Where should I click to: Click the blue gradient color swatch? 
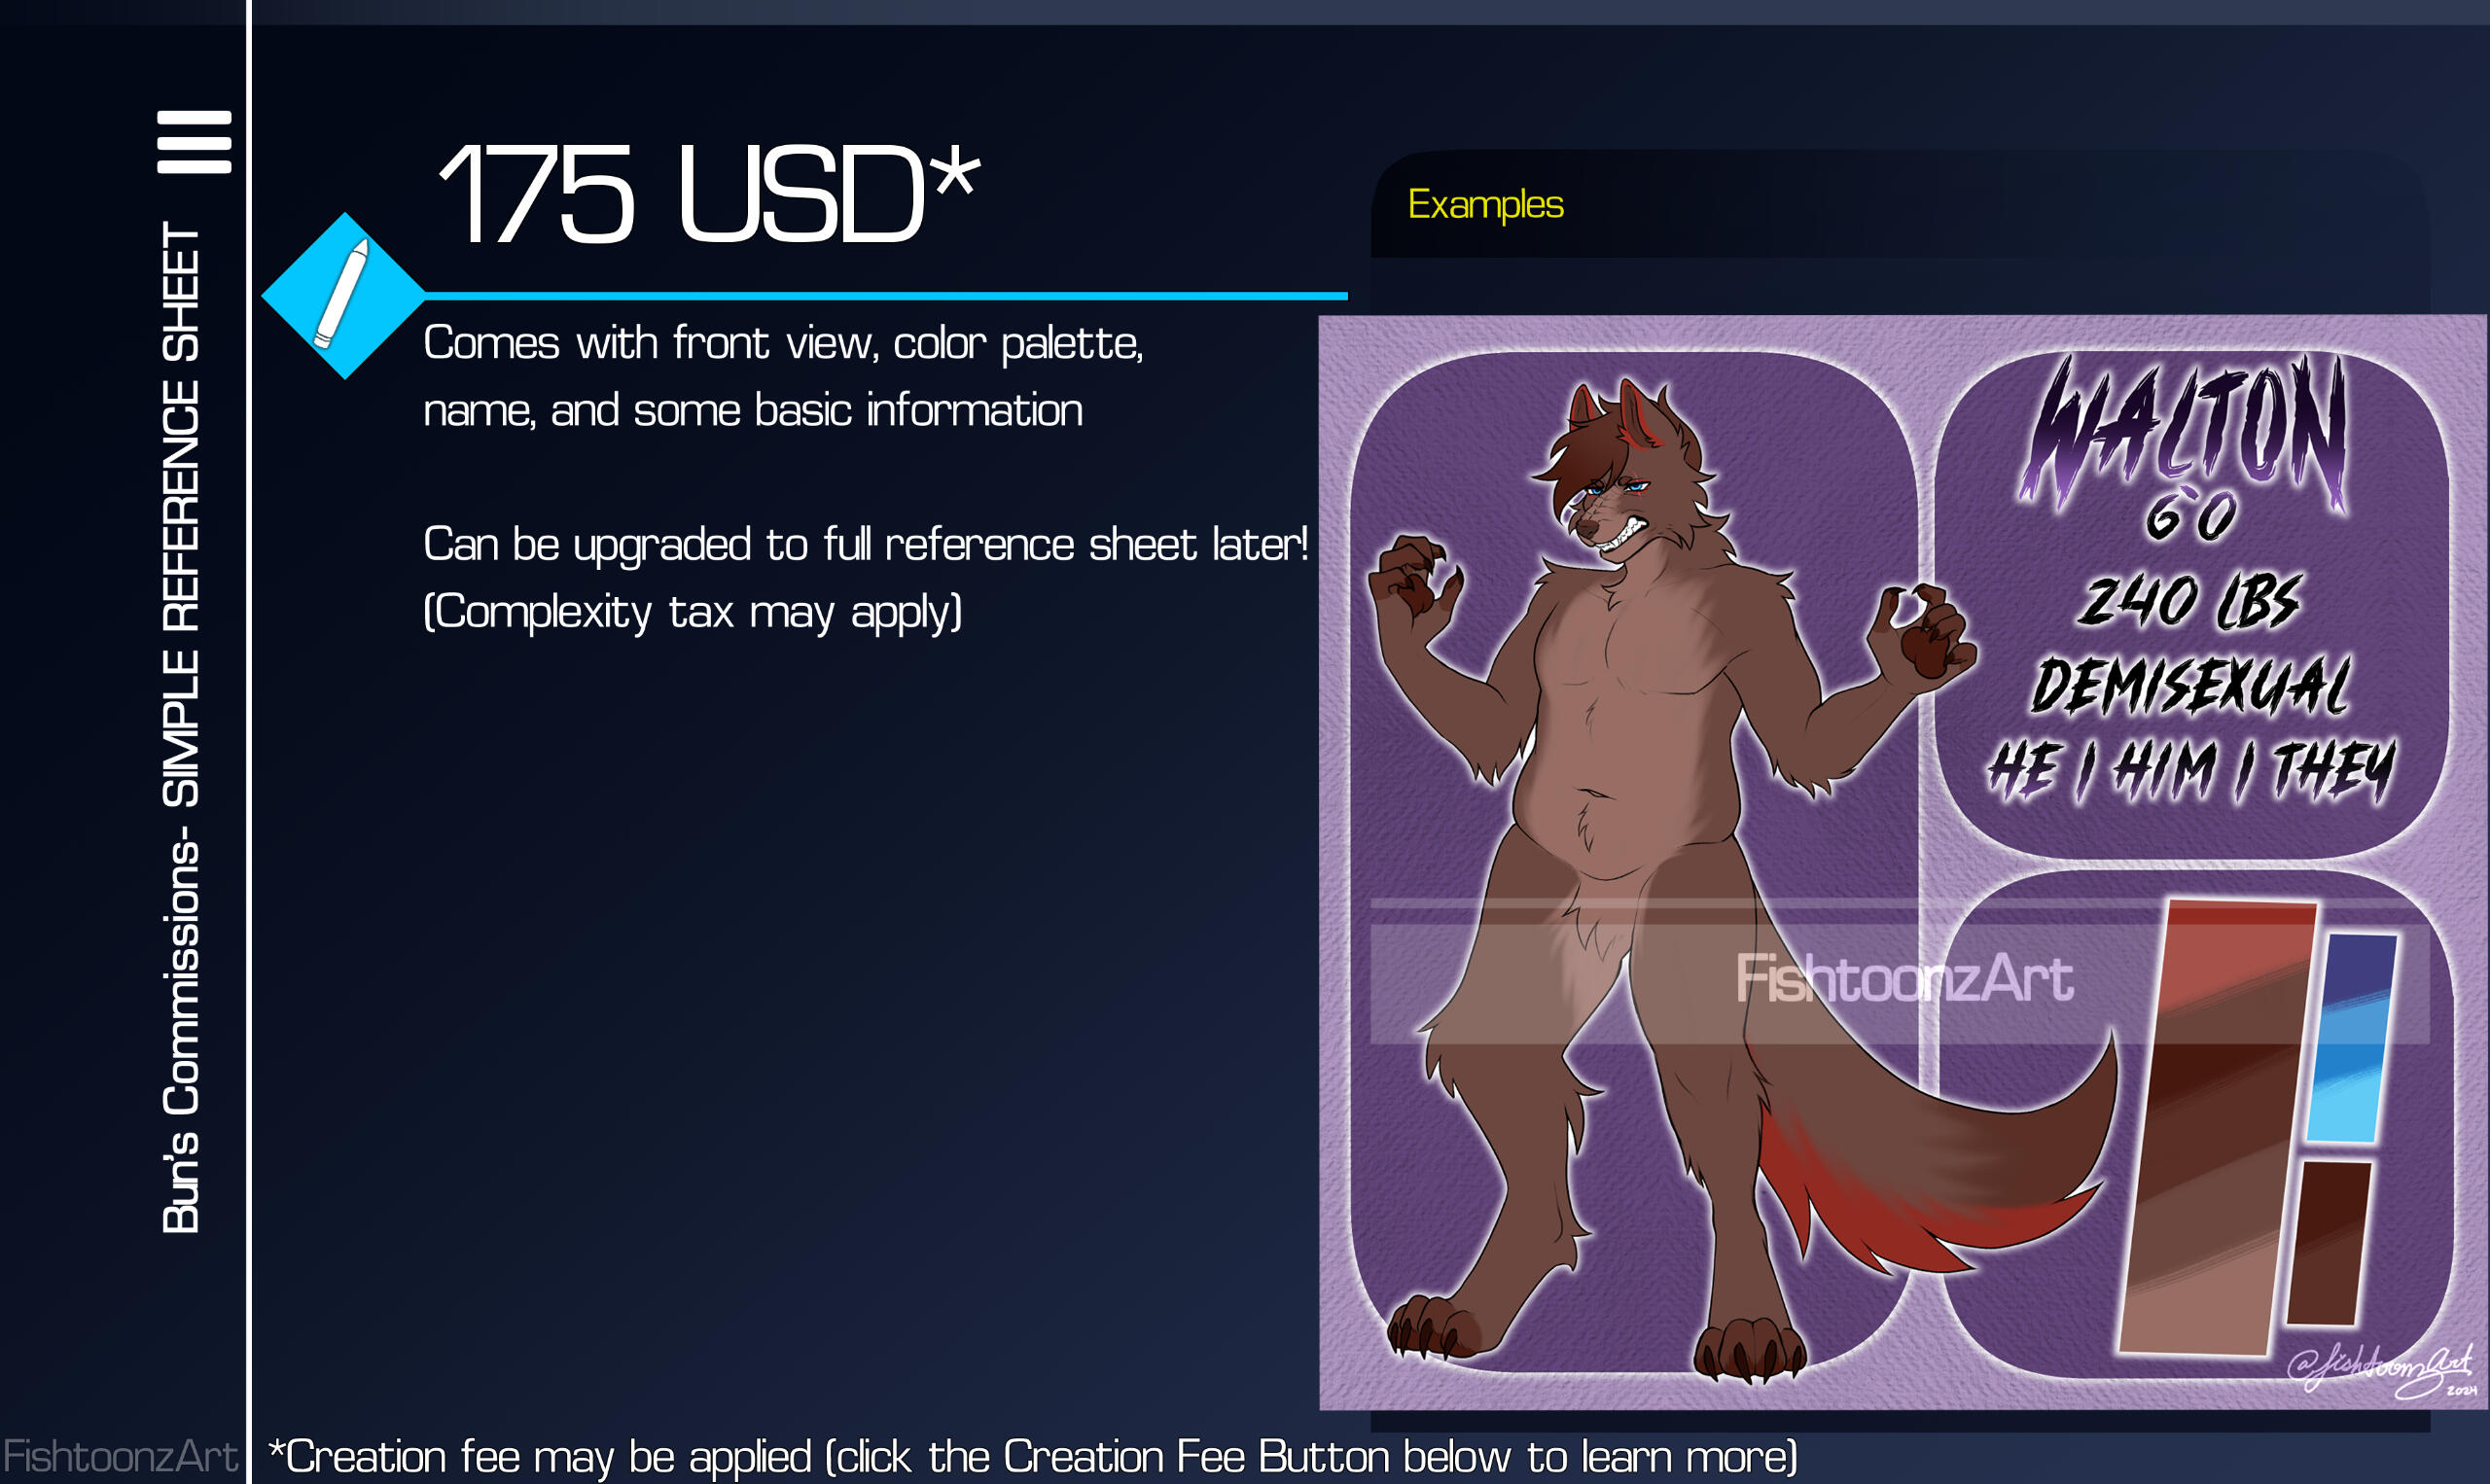point(2352,1038)
